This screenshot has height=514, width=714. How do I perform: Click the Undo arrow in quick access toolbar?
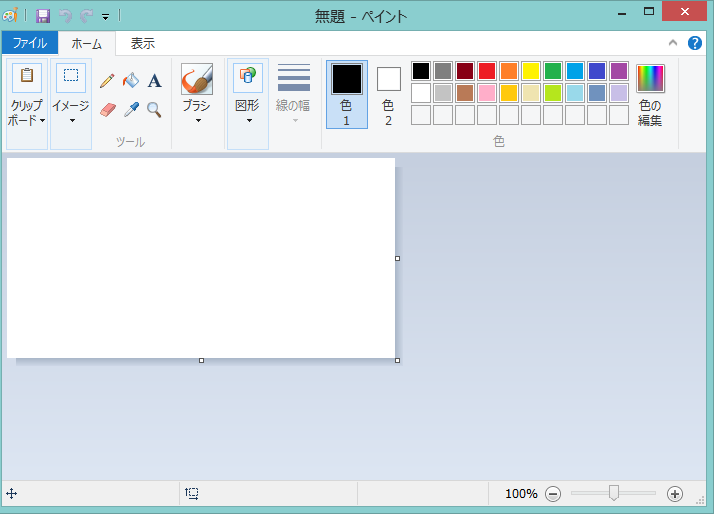pyautogui.click(x=66, y=16)
